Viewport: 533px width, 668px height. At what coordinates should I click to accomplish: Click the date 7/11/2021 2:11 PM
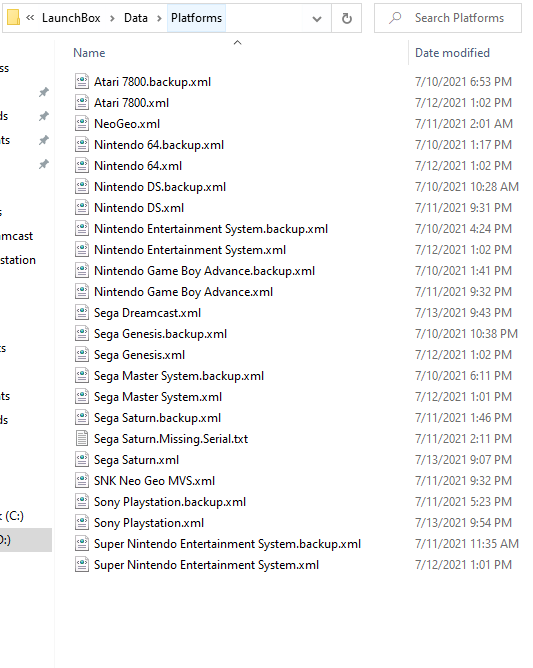click(463, 439)
